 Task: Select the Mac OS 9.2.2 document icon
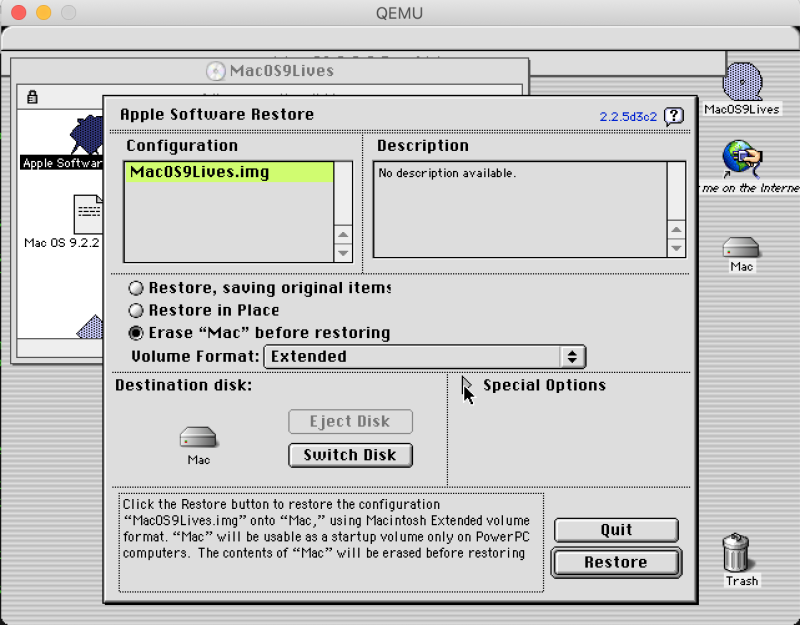click(88, 214)
